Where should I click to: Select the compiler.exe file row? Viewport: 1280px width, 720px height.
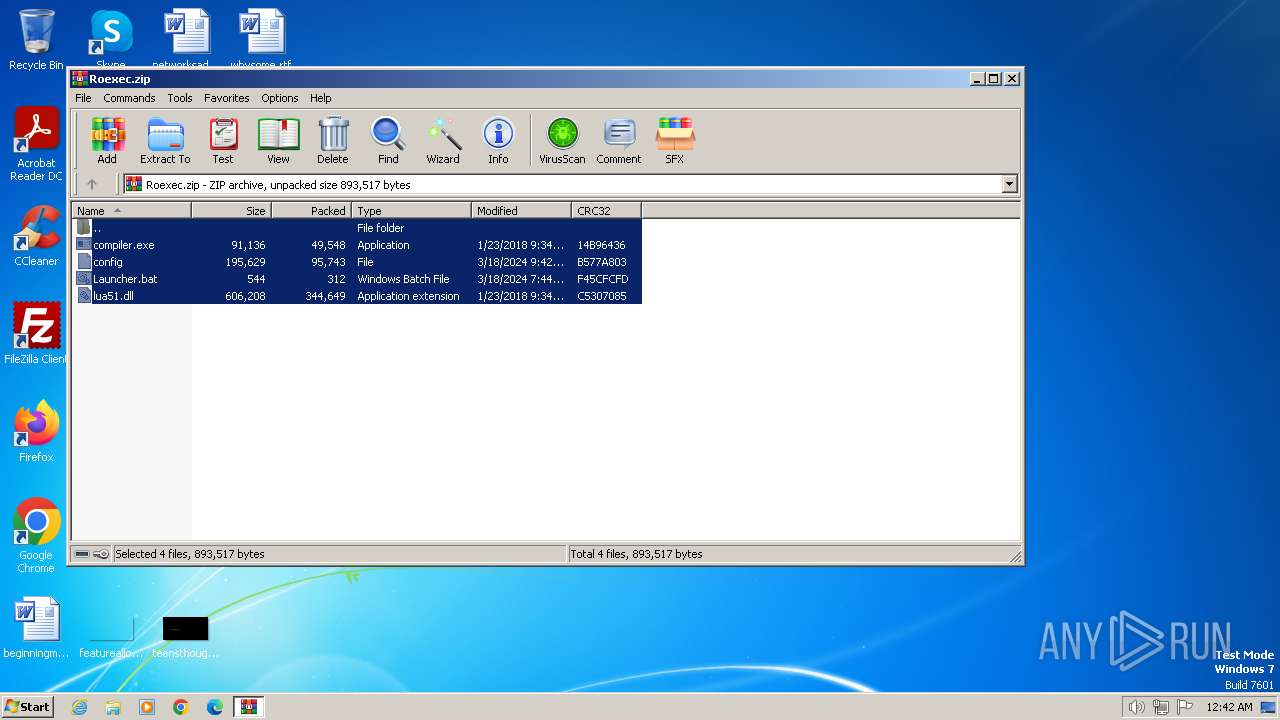coord(357,245)
